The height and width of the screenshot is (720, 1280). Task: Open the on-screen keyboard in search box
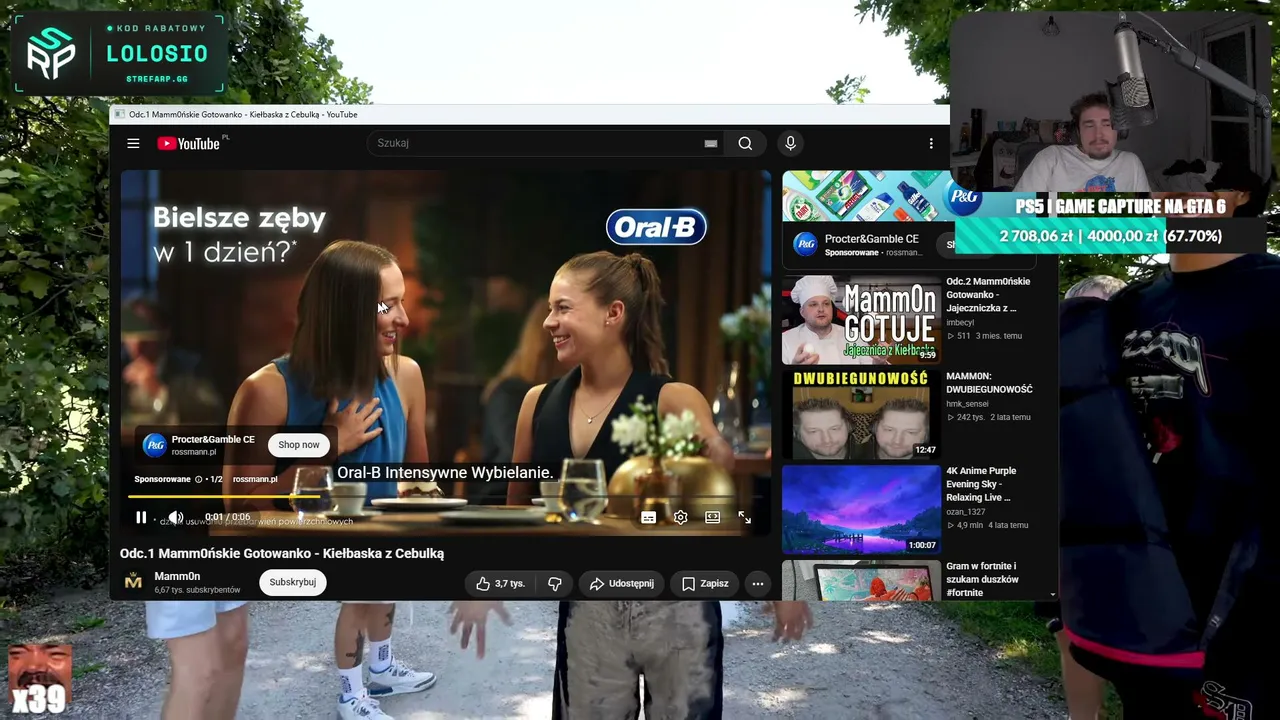711,143
